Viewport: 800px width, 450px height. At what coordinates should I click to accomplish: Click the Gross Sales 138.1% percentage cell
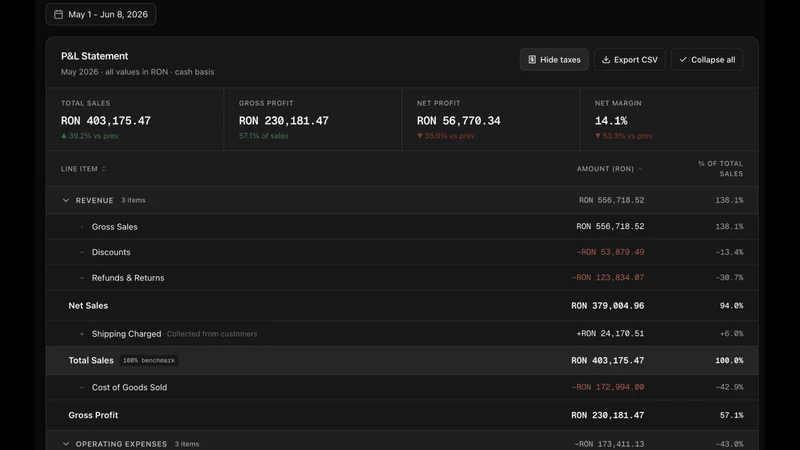tap(729, 227)
